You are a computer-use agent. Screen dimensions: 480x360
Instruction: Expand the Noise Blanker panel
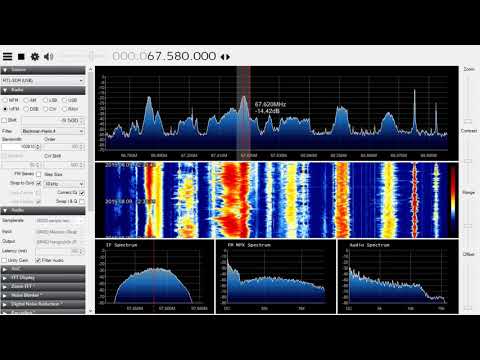(x=43, y=295)
